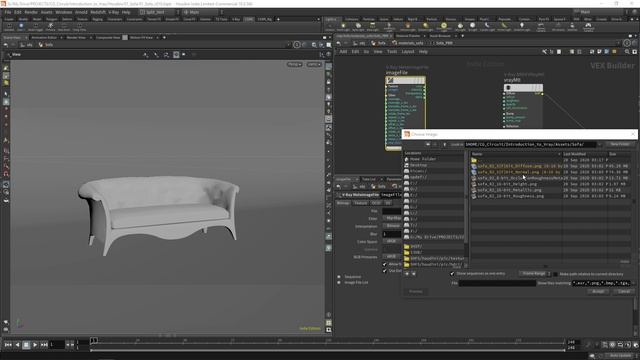Viewport: 640px width, 360px height.
Task: Add an Ambient Light from the shelf
Action: tap(522, 27)
